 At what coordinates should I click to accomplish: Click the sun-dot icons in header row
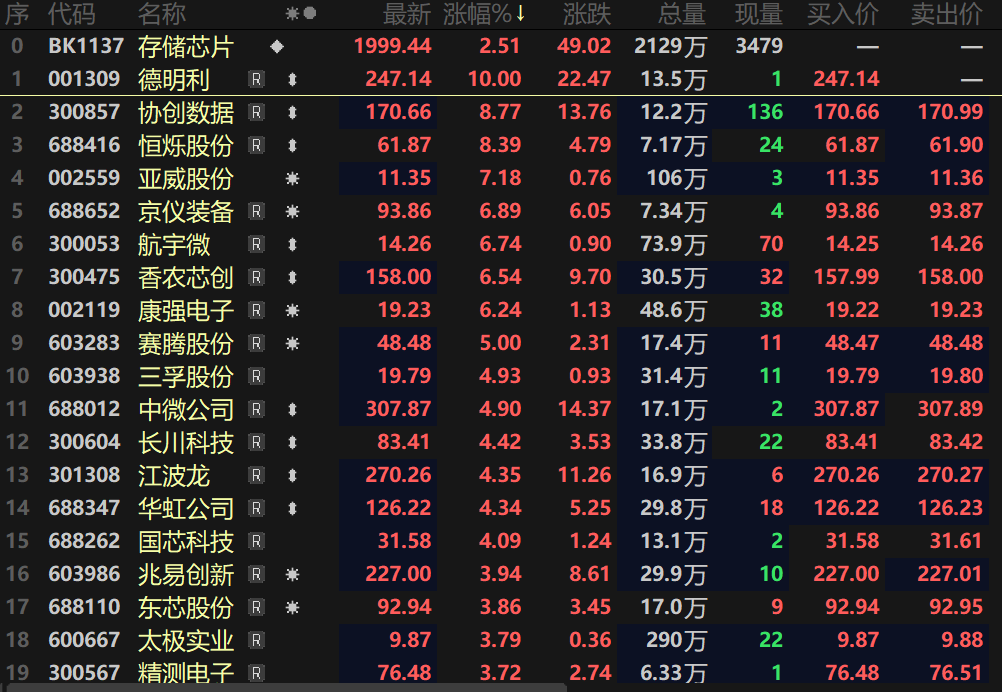click(300, 13)
